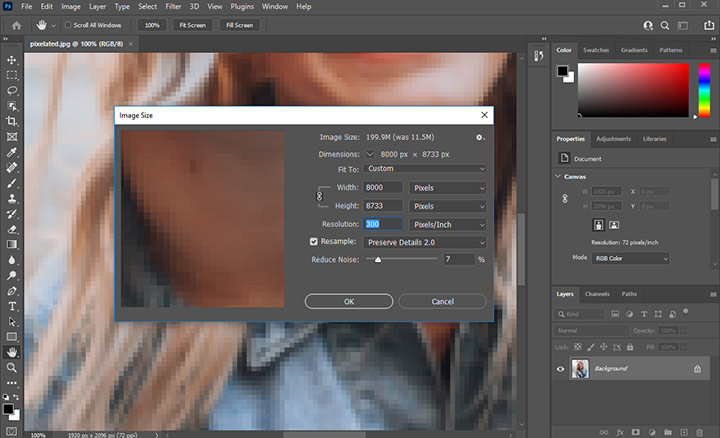Select the Move tool in the toolbar
Viewport: 720px width, 438px height.
click(x=12, y=60)
